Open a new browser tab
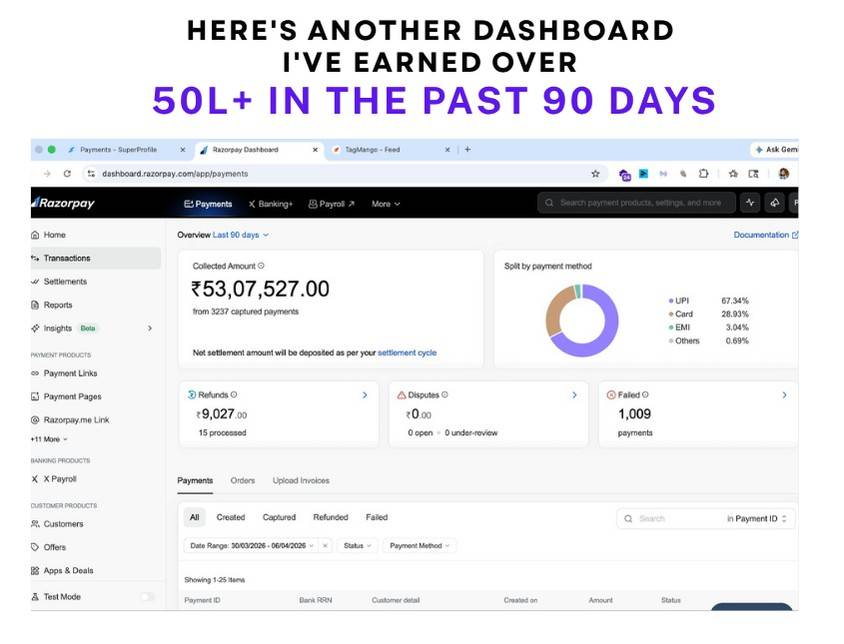844x644 pixels. point(467,149)
